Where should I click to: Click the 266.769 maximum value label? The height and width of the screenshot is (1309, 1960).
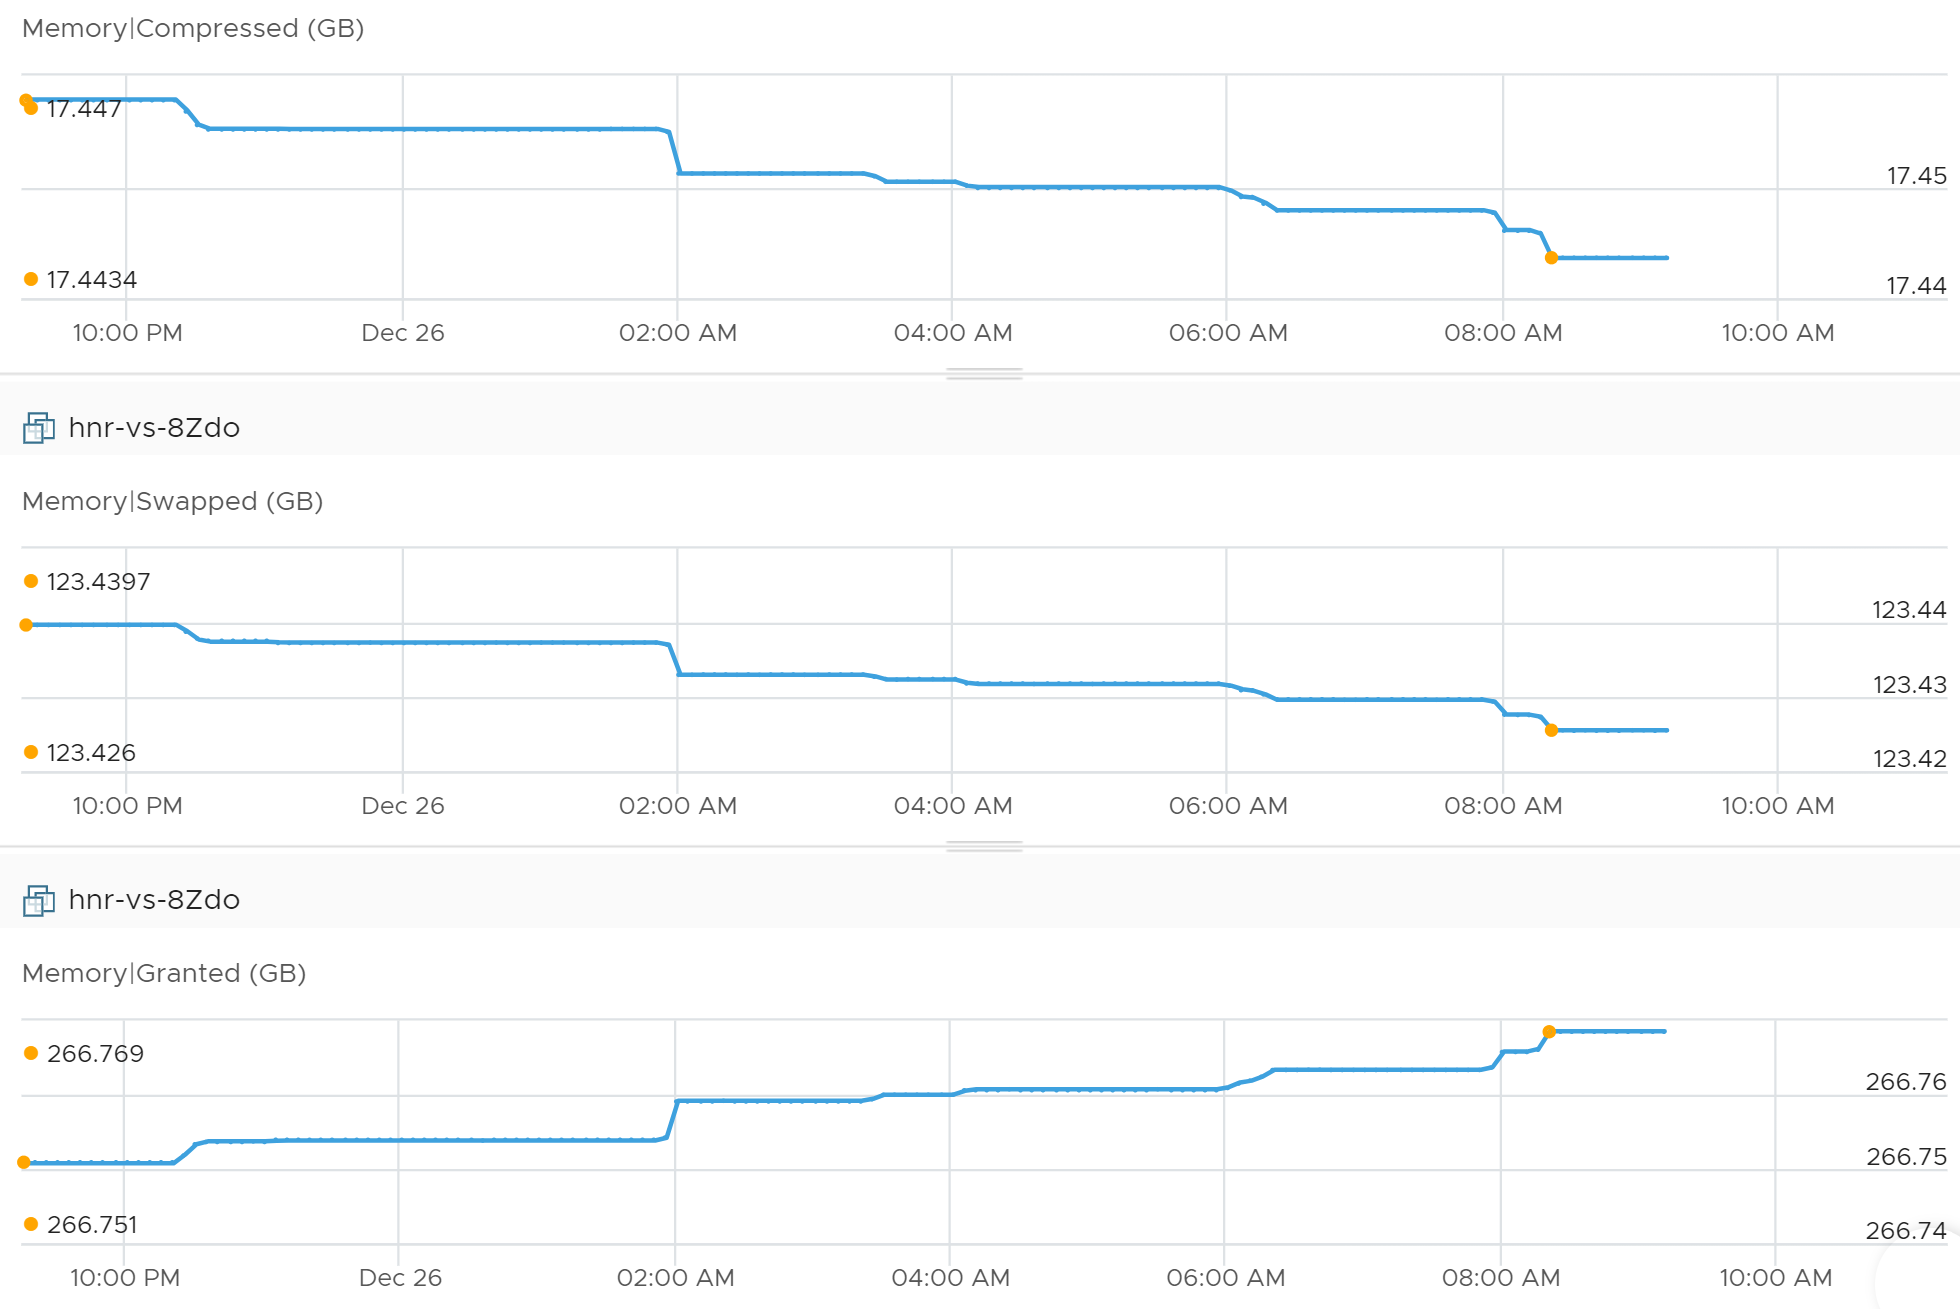(x=95, y=1054)
